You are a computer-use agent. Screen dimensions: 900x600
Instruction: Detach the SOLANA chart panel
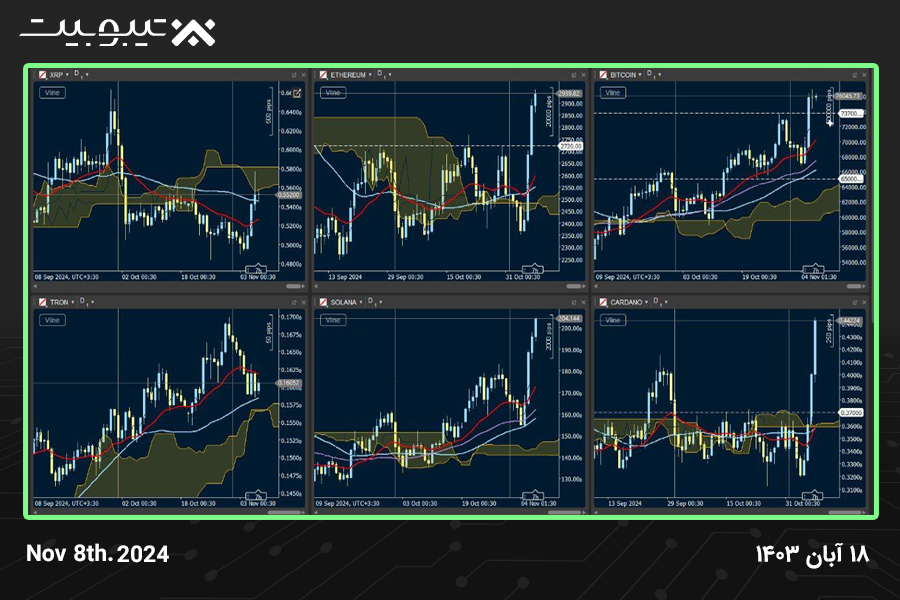(x=574, y=302)
